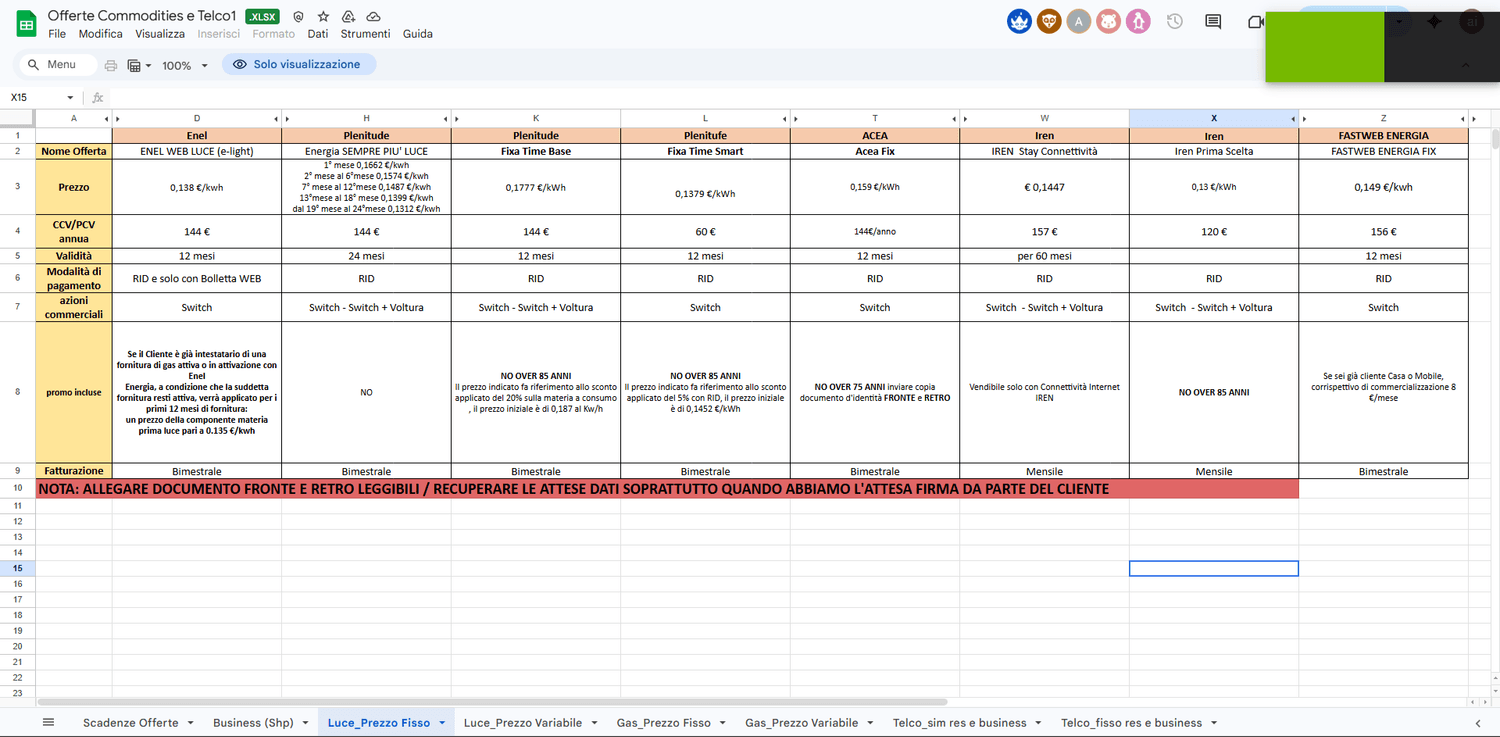The height and width of the screenshot is (737, 1500).
Task: Switch to the Telco_fisso res e business tab
Action: (x=1131, y=723)
